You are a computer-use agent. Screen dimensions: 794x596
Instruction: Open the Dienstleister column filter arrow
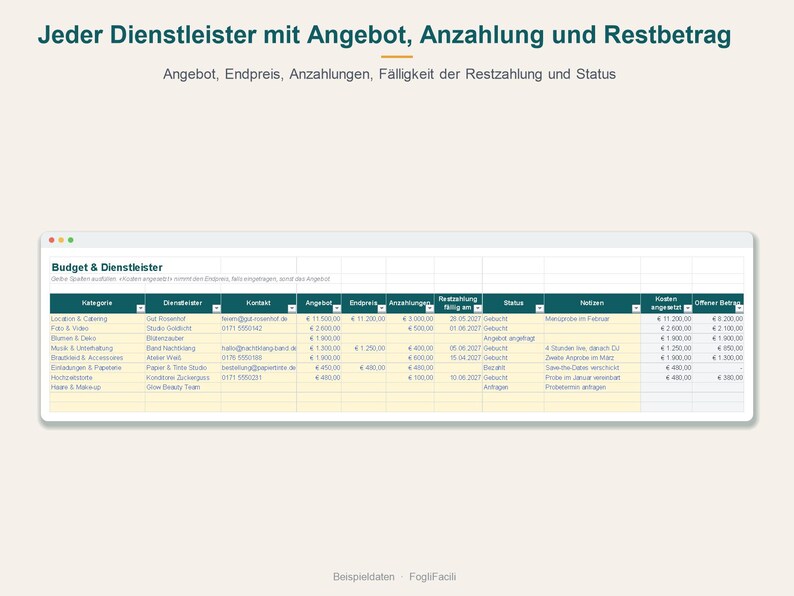(x=216, y=308)
